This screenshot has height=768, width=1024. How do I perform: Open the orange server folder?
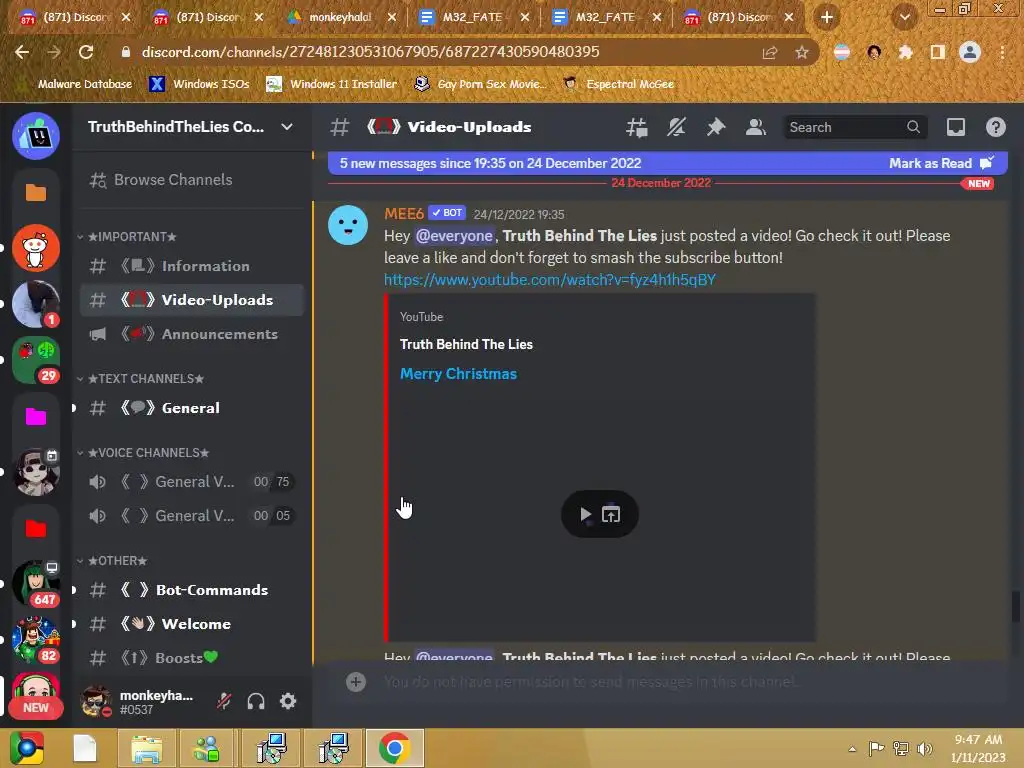pyautogui.click(x=36, y=192)
